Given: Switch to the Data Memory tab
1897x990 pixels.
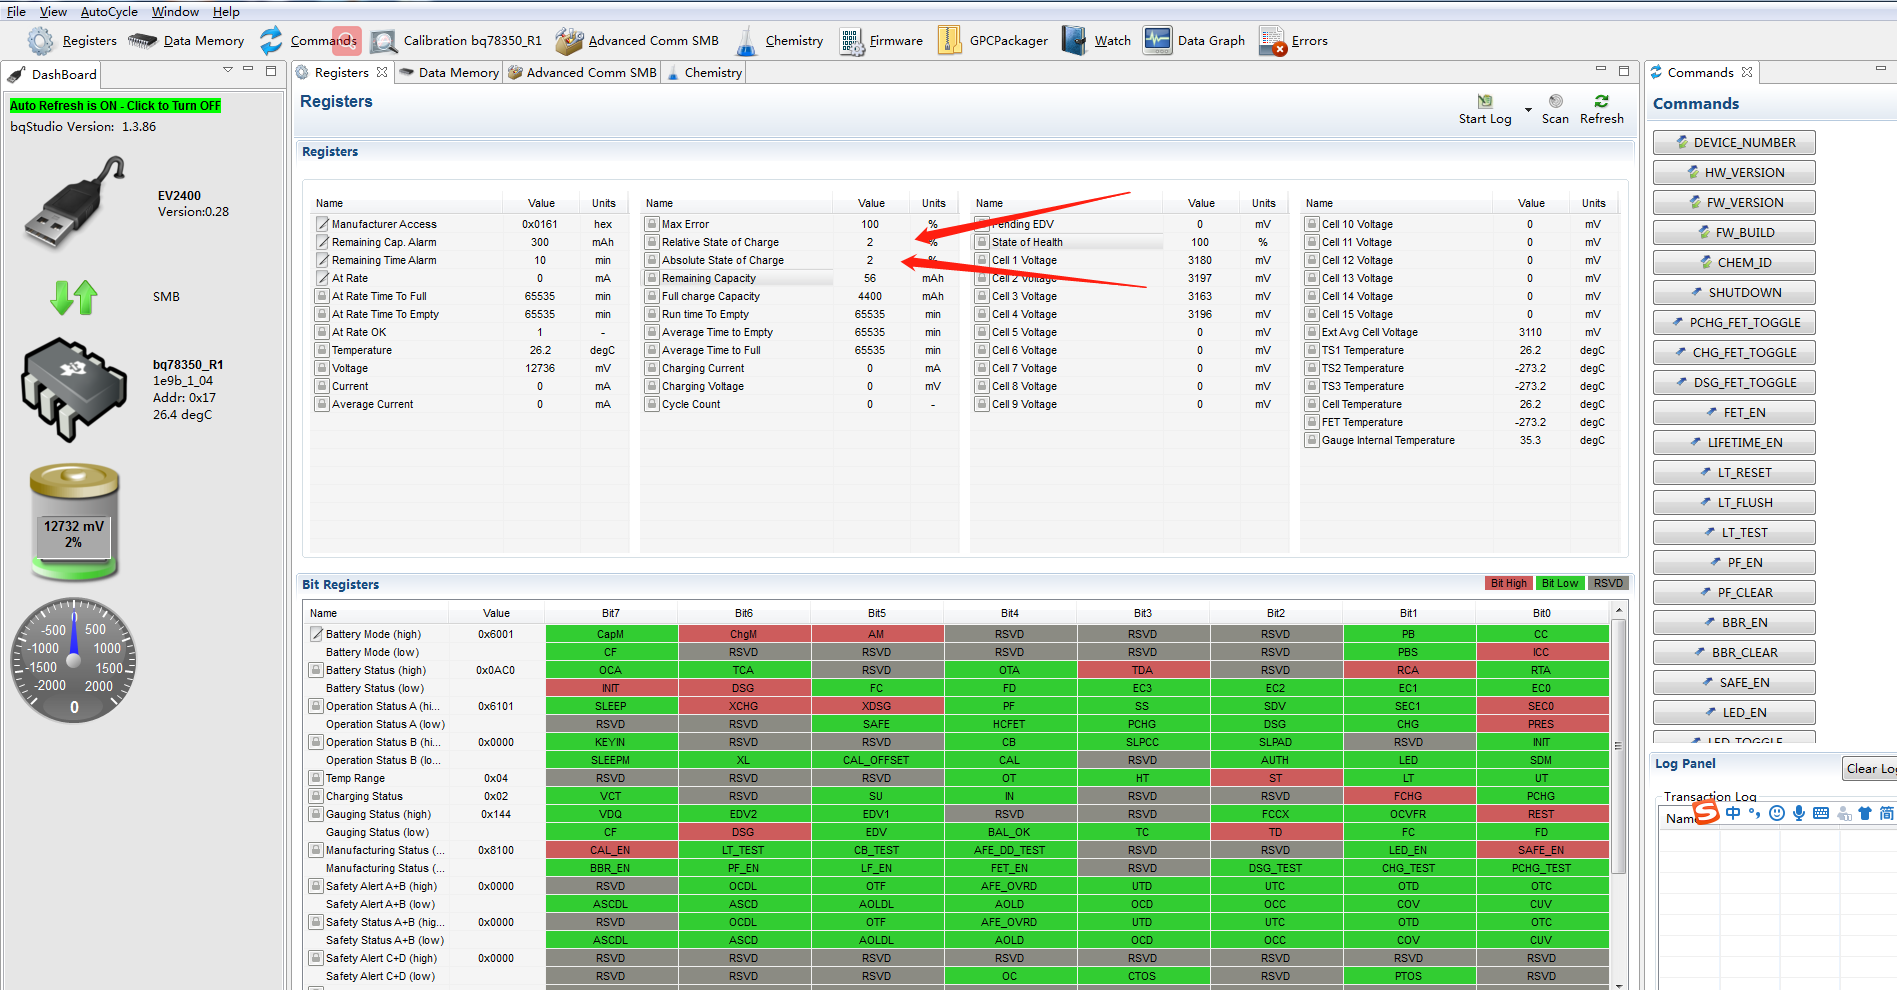Looking at the screenshot, I should pos(449,72).
